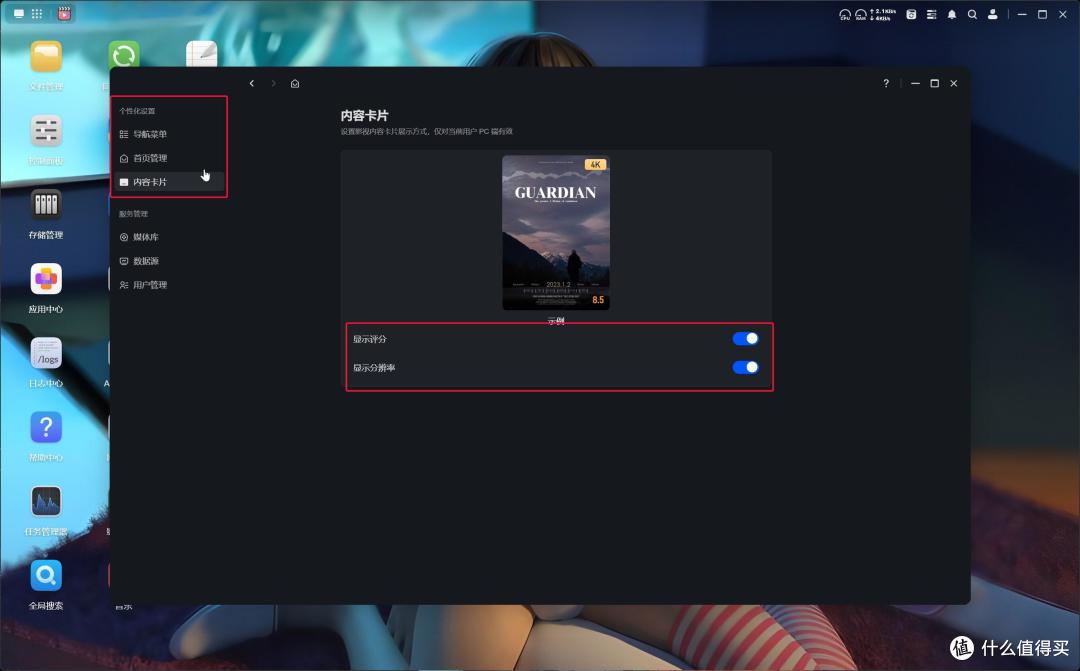
Task: Click the 服务管理 section label
Action: [x=134, y=214]
